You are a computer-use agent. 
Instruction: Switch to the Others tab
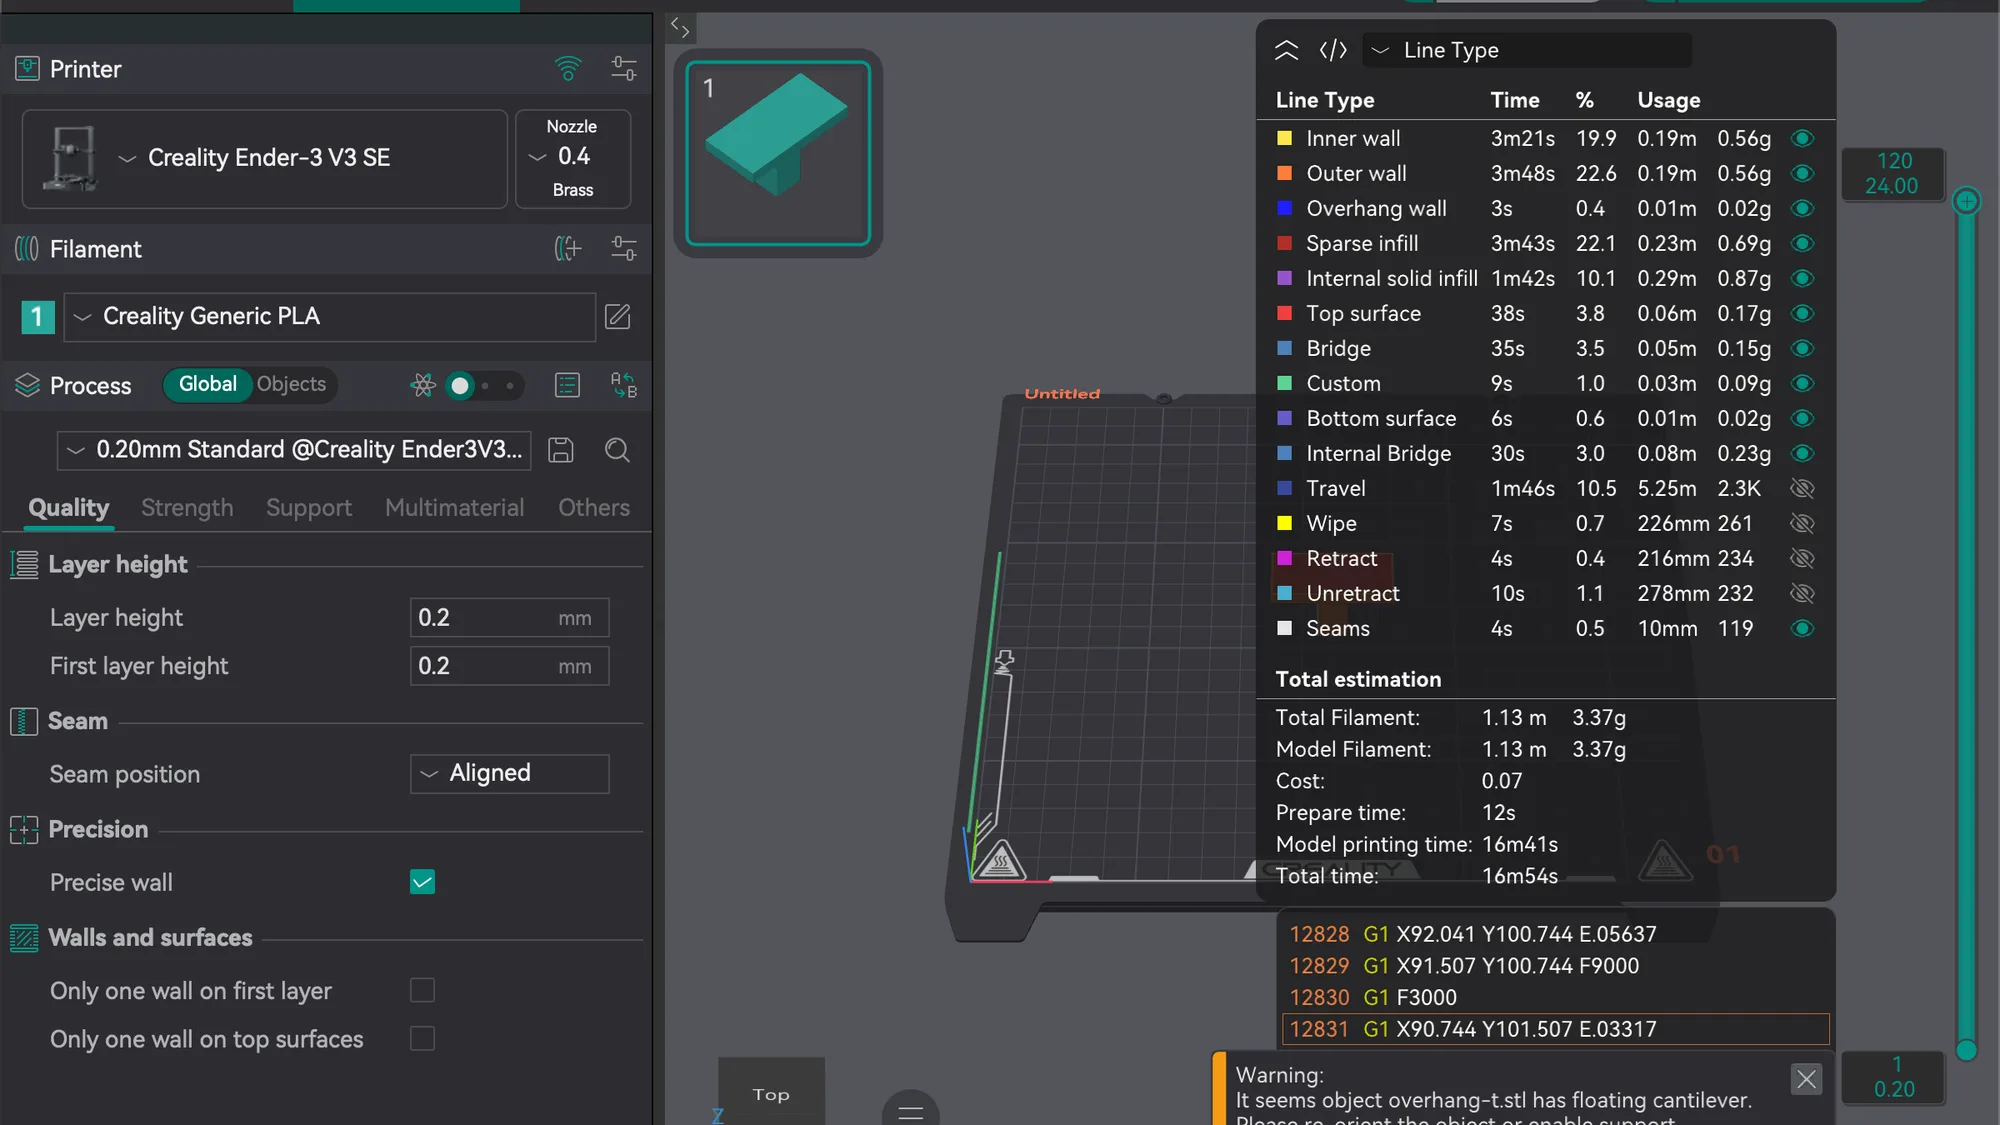(594, 508)
